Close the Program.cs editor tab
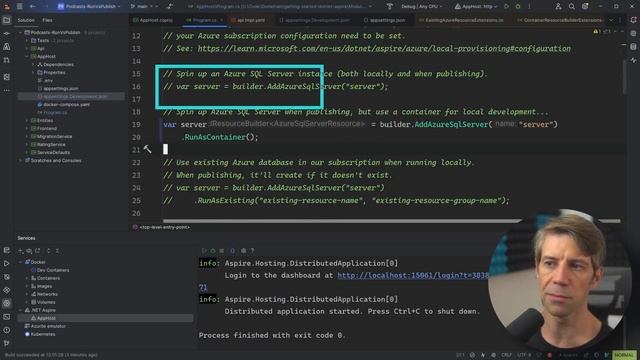The width and height of the screenshot is (640, 360). [222, 20]
